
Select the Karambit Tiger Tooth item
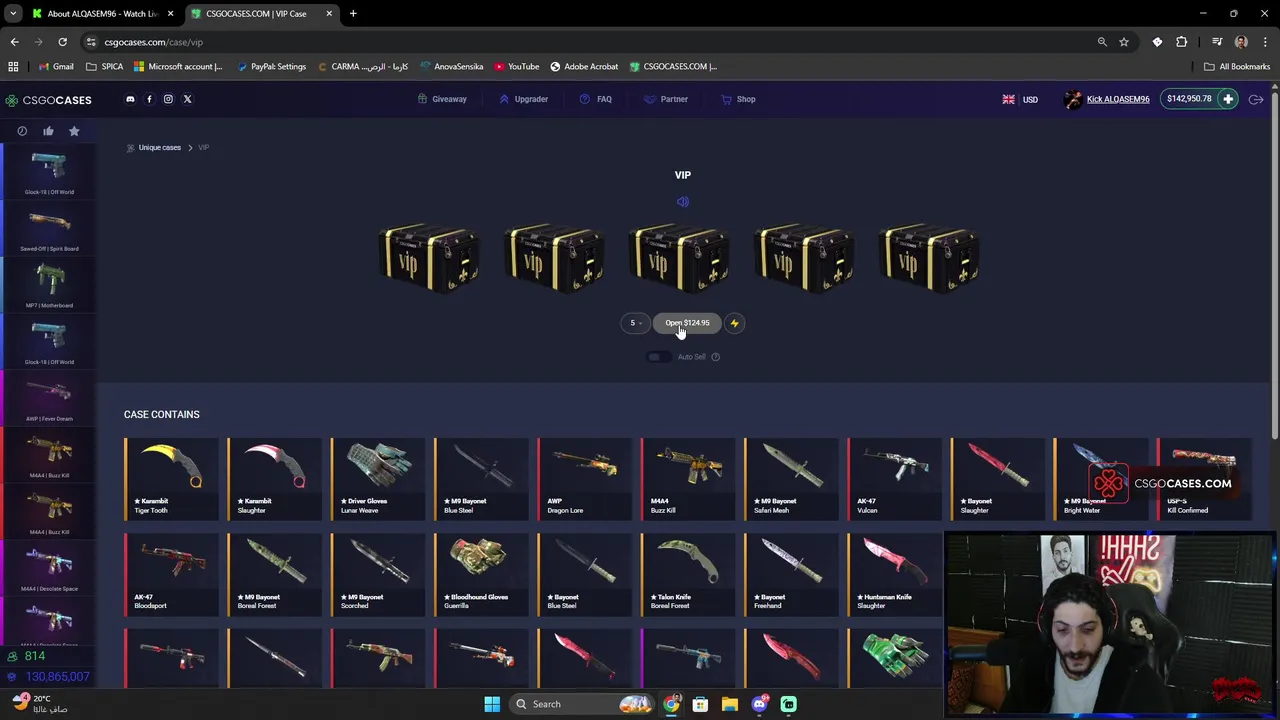tap(171, 479)
